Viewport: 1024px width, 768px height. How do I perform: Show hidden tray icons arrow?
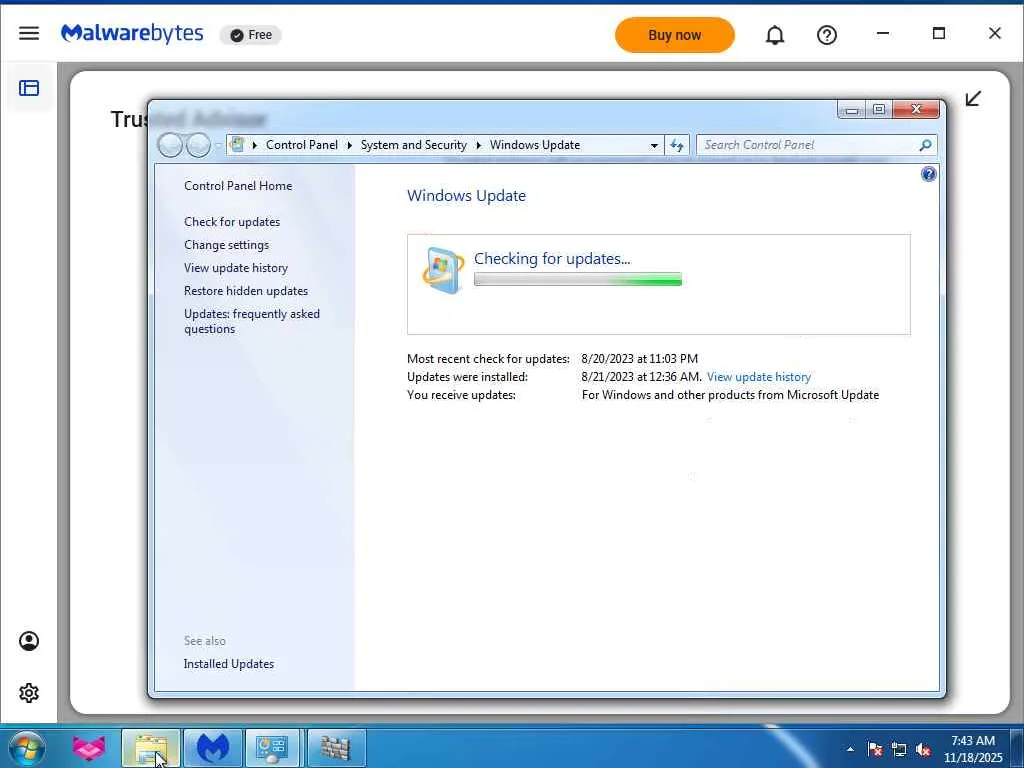[850, 749]
